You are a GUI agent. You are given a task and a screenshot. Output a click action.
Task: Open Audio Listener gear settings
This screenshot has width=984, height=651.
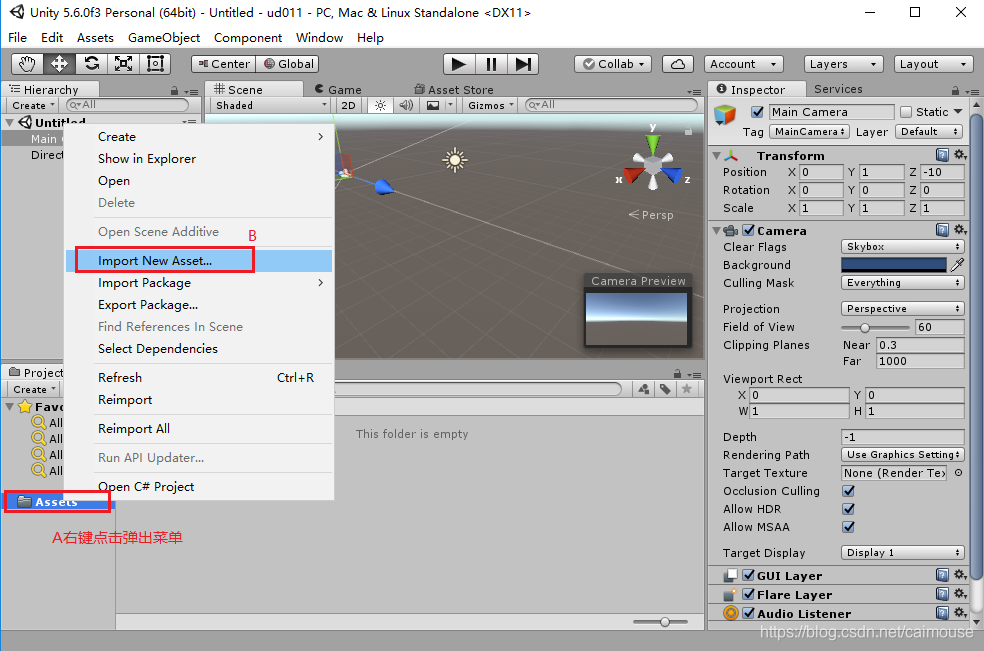point(960,613)
